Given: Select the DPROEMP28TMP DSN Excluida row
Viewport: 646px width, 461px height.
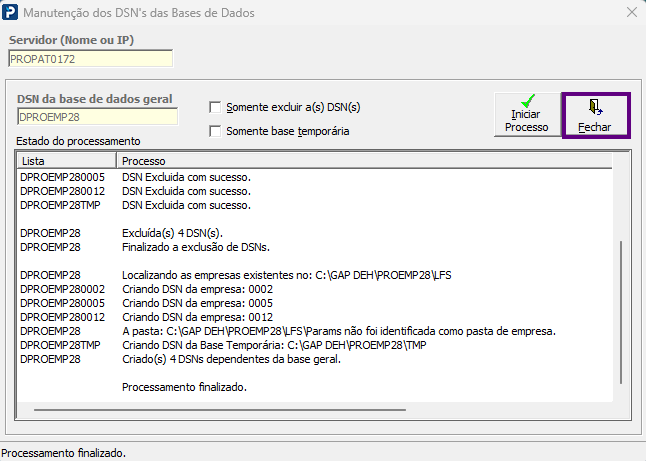Looking at the screenshot, I should point(315,205).
